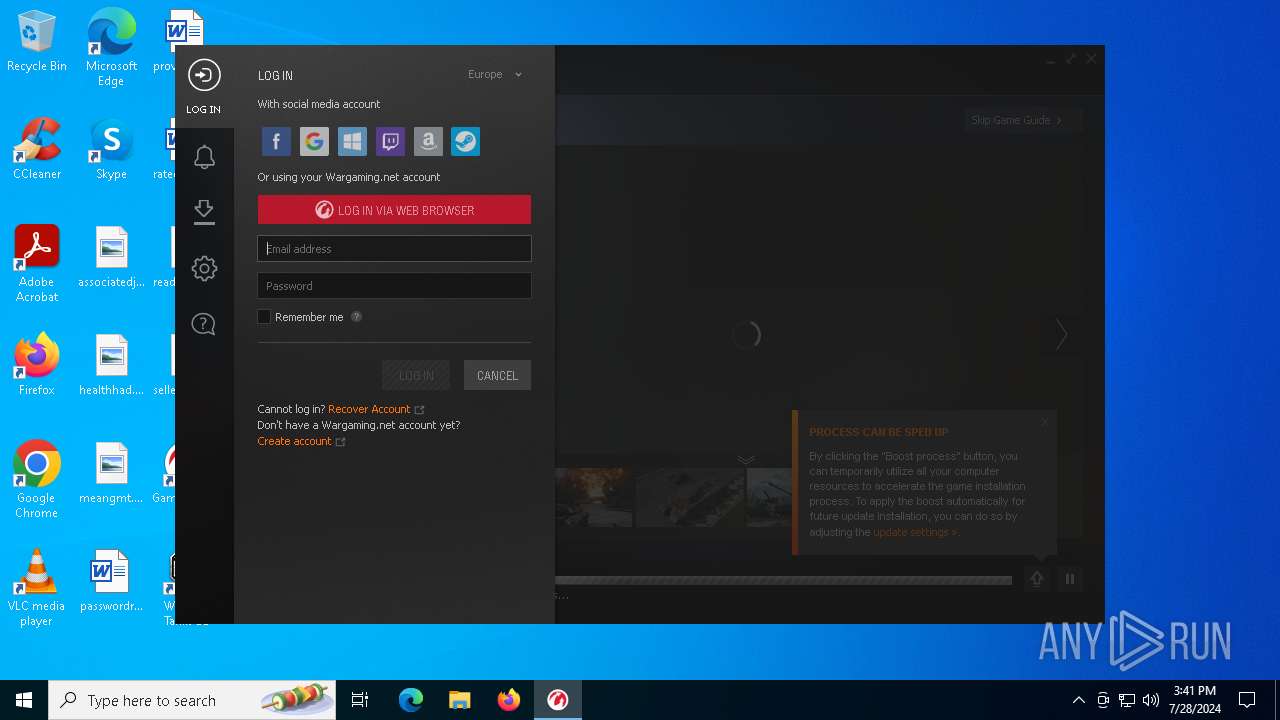Open the Europe region dropdown
The width and height of the screenshot is (1280, 720).
(x=495, y=75)
